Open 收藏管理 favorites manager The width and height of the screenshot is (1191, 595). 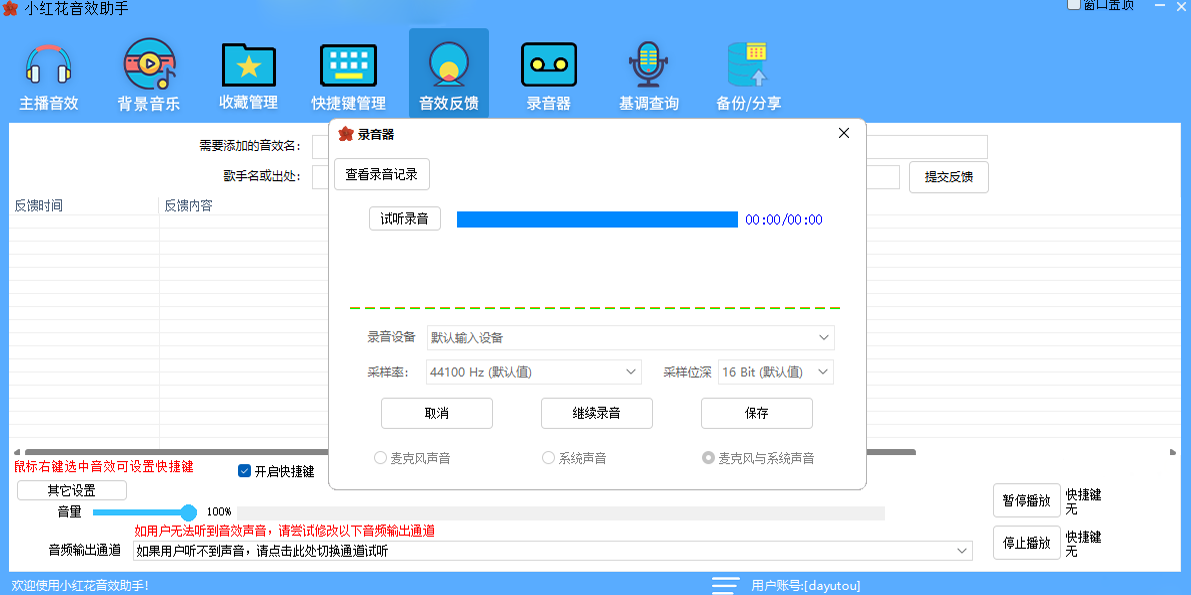(x=247, y=72)
